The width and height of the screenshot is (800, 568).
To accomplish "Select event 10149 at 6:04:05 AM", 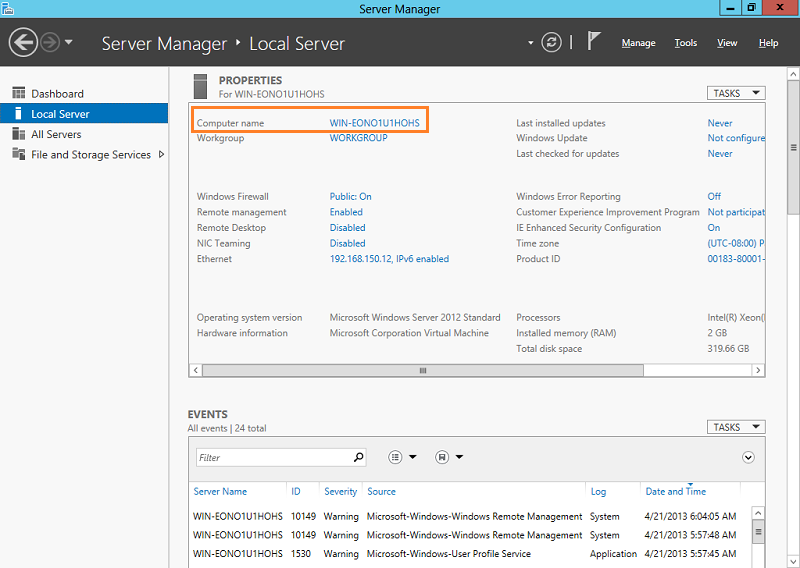I will (470, 516).
